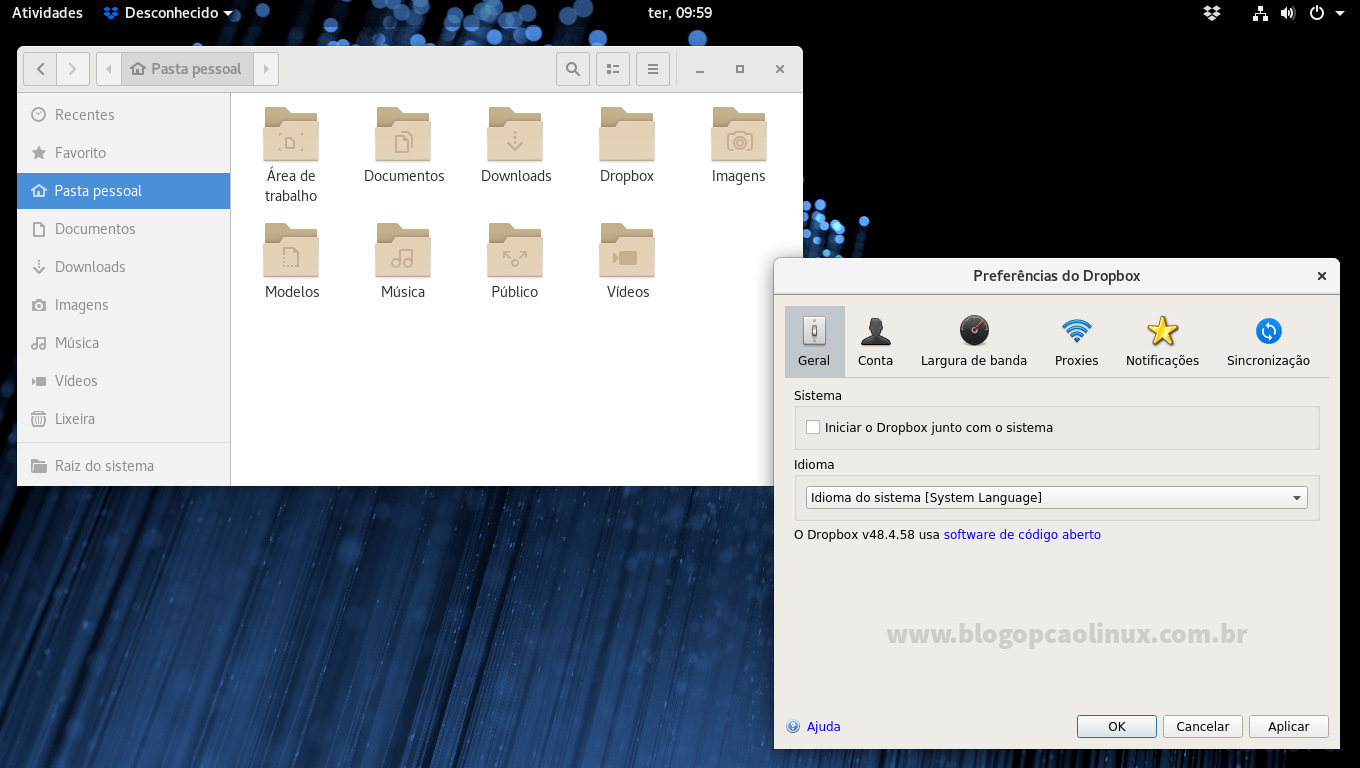1360x768 pixels.
Task: Maximize the file manager window
Action: (740, 69)
